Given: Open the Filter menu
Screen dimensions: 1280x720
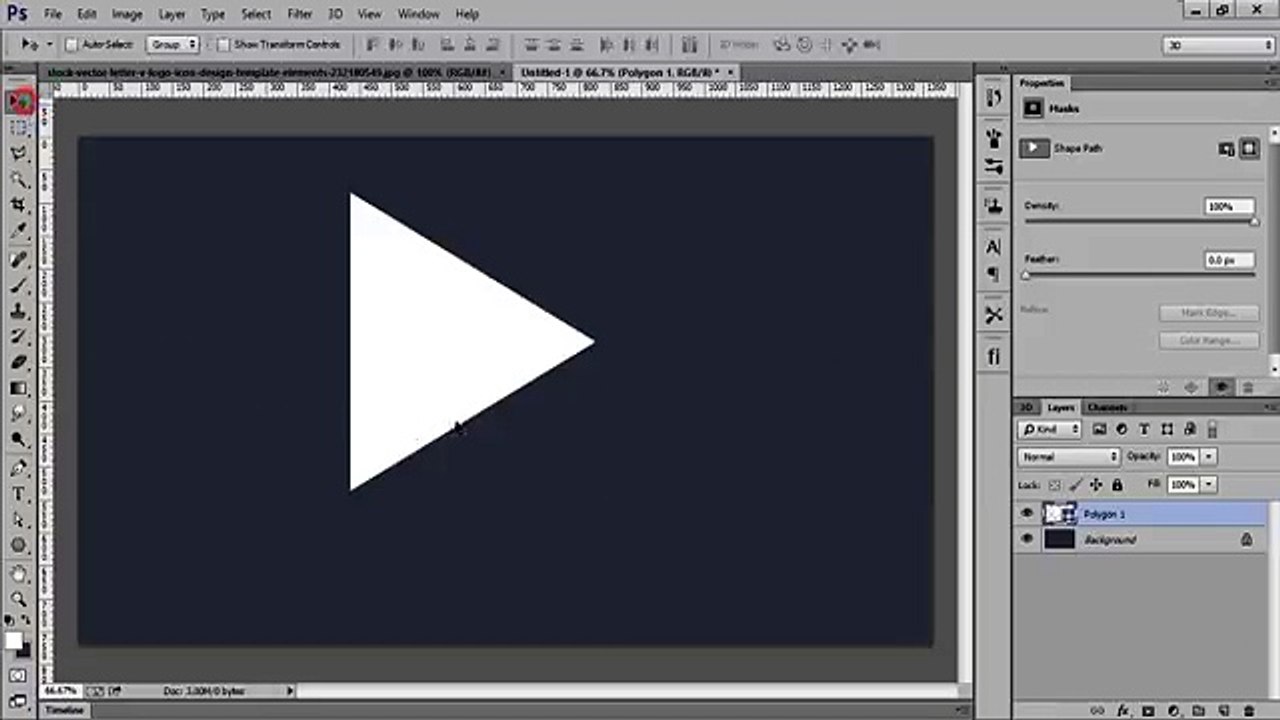Looking at the screenshot, I should pyautogui.click(x=300, y=14).
